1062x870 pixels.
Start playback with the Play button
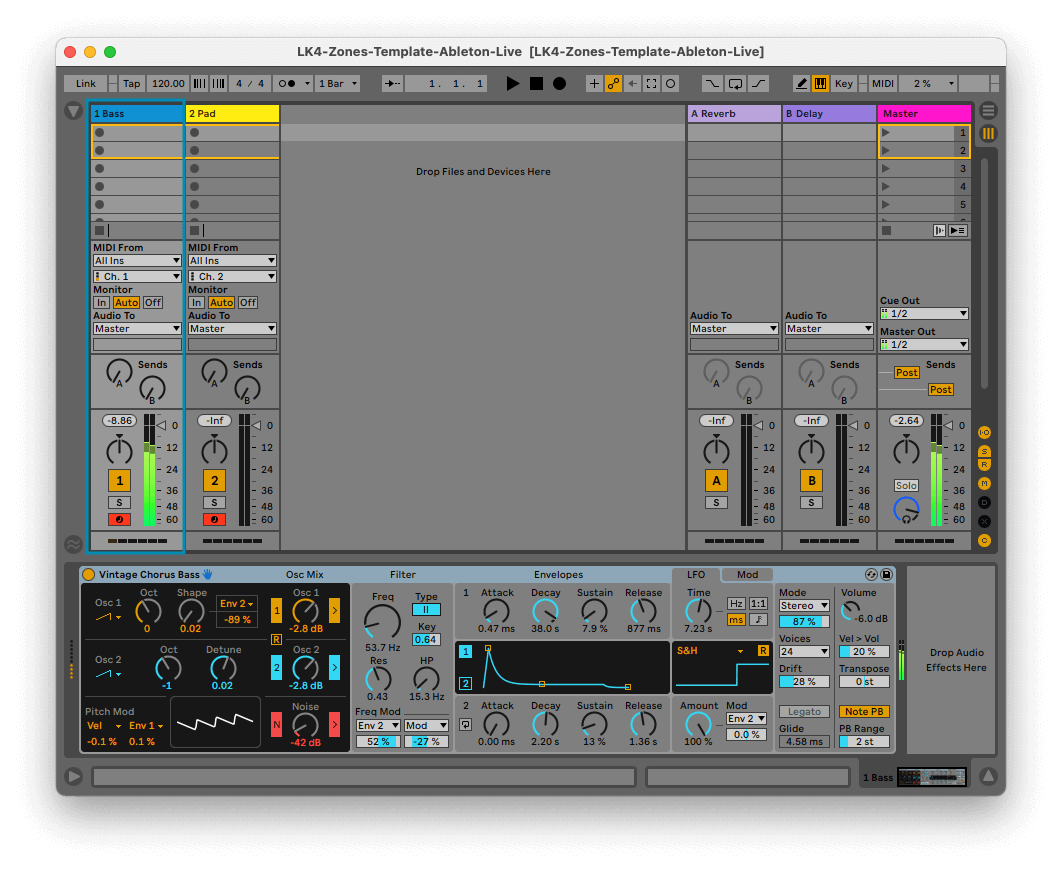click(x=513, y=83)
